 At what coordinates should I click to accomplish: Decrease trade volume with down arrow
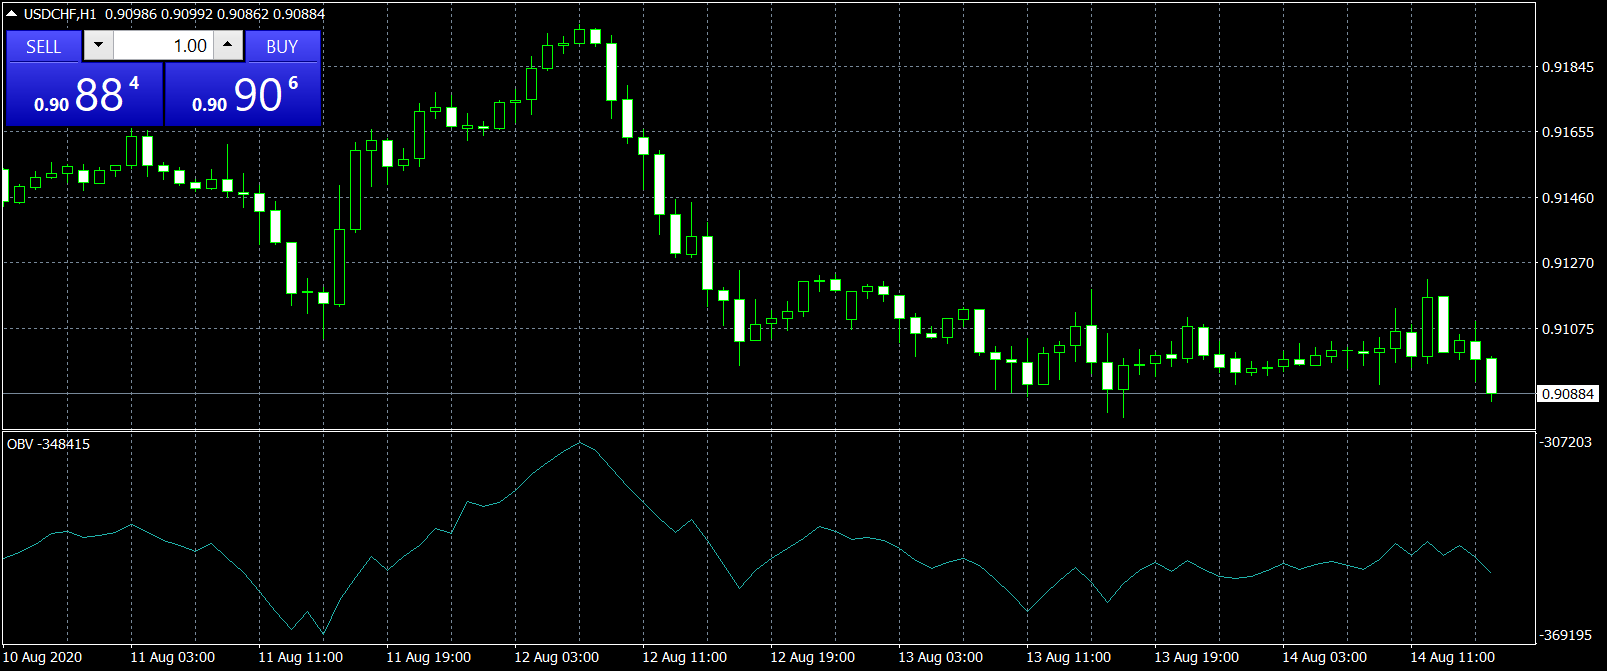pyautogui.click(x=98, y=45)
